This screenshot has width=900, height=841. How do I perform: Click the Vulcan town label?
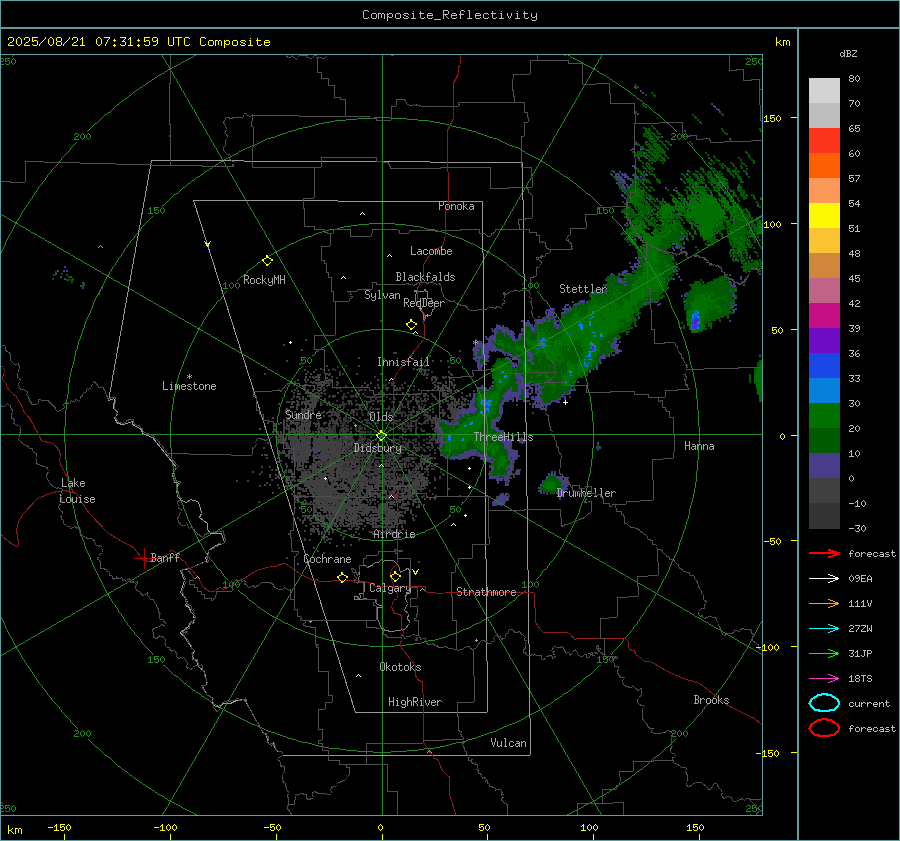(x=508, y=743)
